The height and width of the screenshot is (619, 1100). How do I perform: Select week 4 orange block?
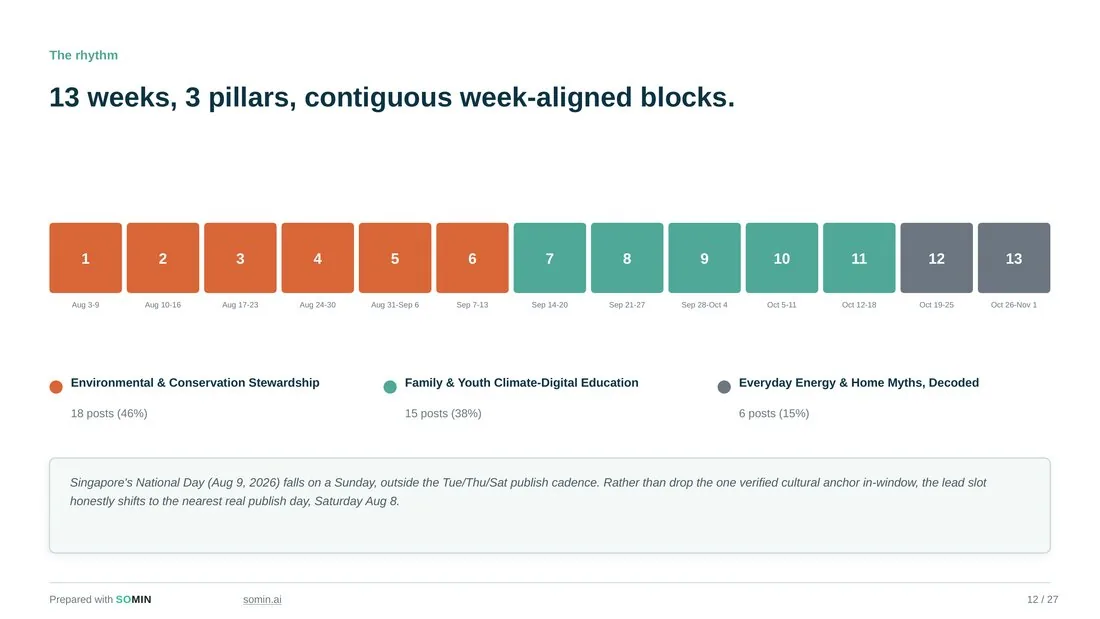point(318,258)
